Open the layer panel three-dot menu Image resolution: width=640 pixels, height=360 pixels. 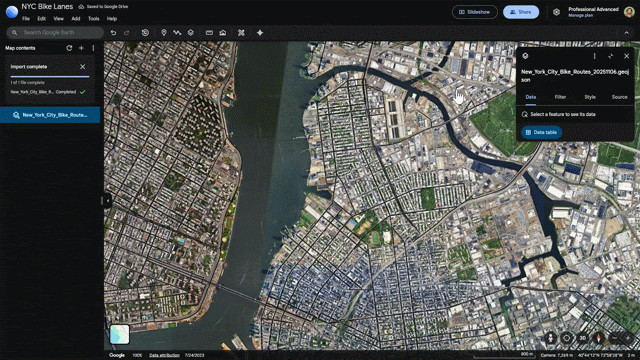(x=594, y=56)
